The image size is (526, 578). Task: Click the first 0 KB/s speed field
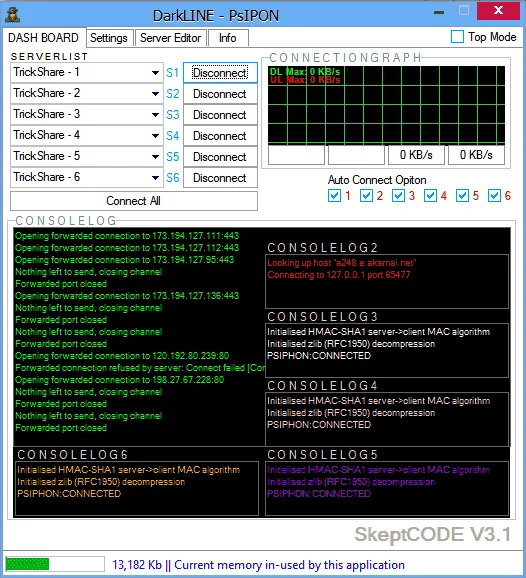tap(416, 155)
